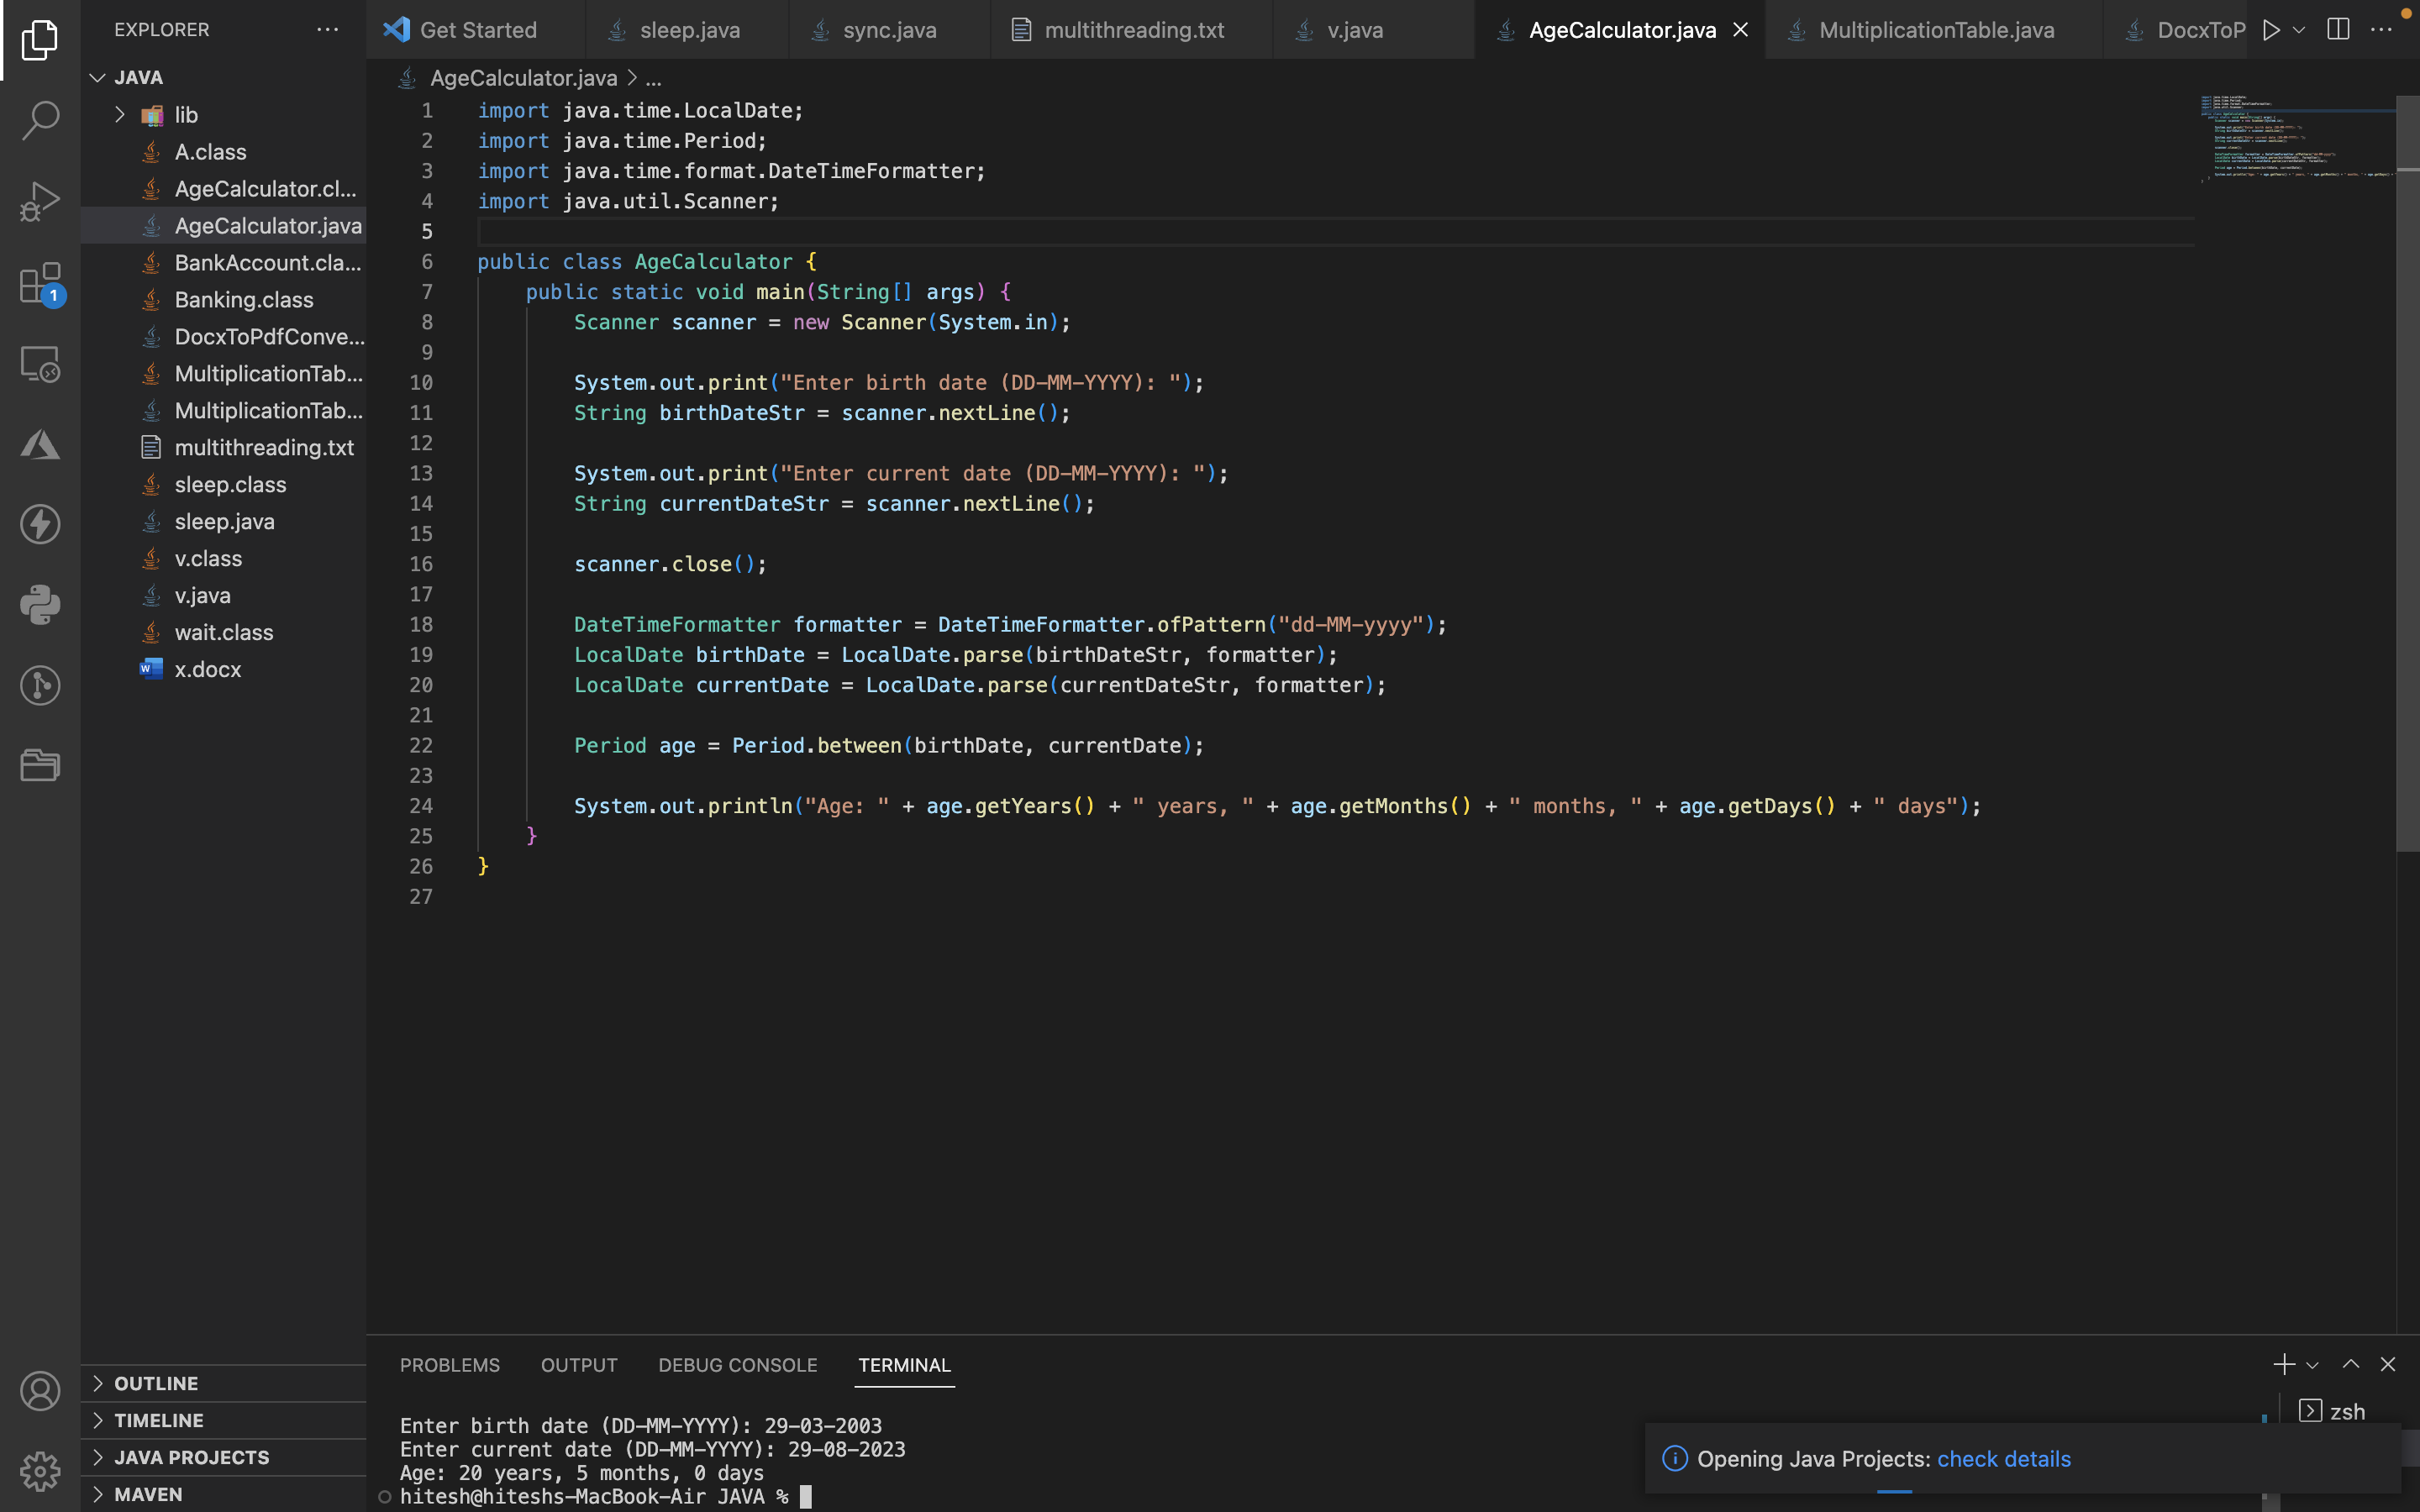Click the Run Java play button
Image resolution: width=2420 pixels, height=1512 pixels.
pyautogui.click(x=2271, y=30)
